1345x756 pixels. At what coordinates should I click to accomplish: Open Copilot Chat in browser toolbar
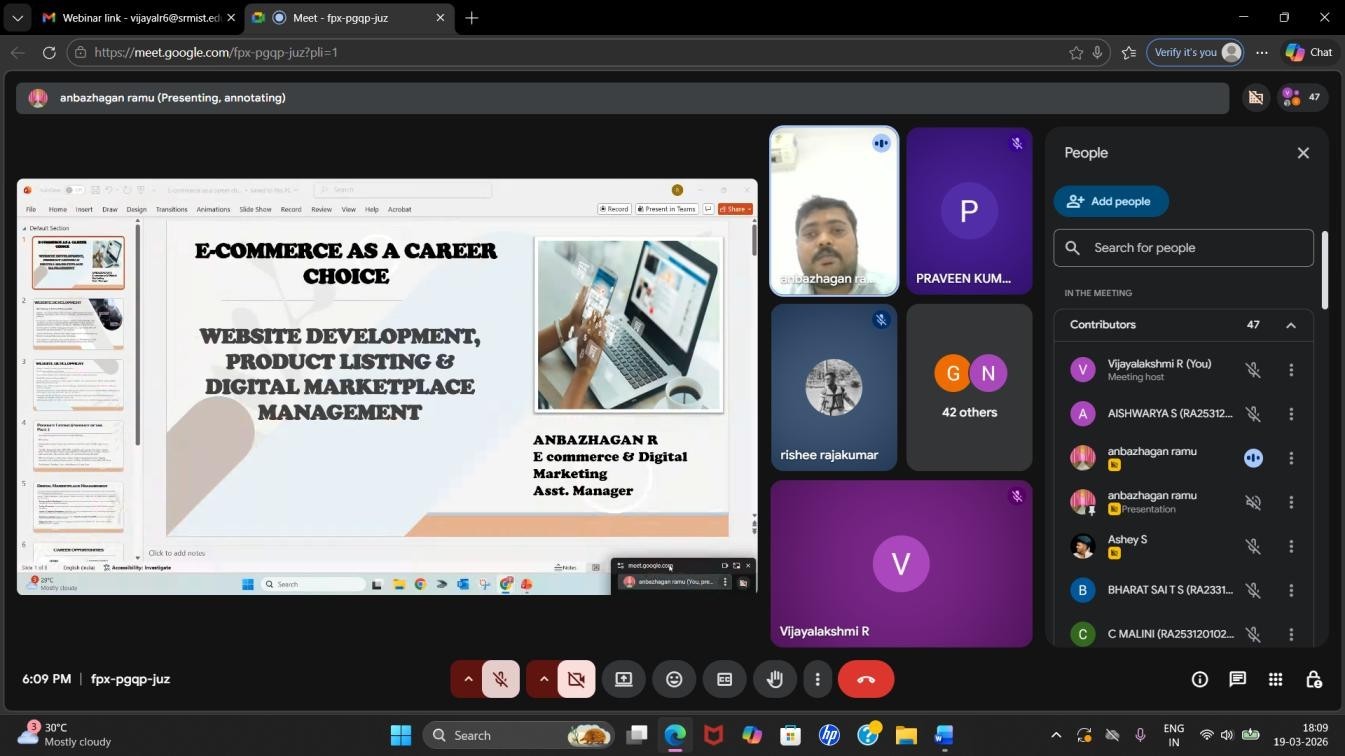(x=1309, y=52)
